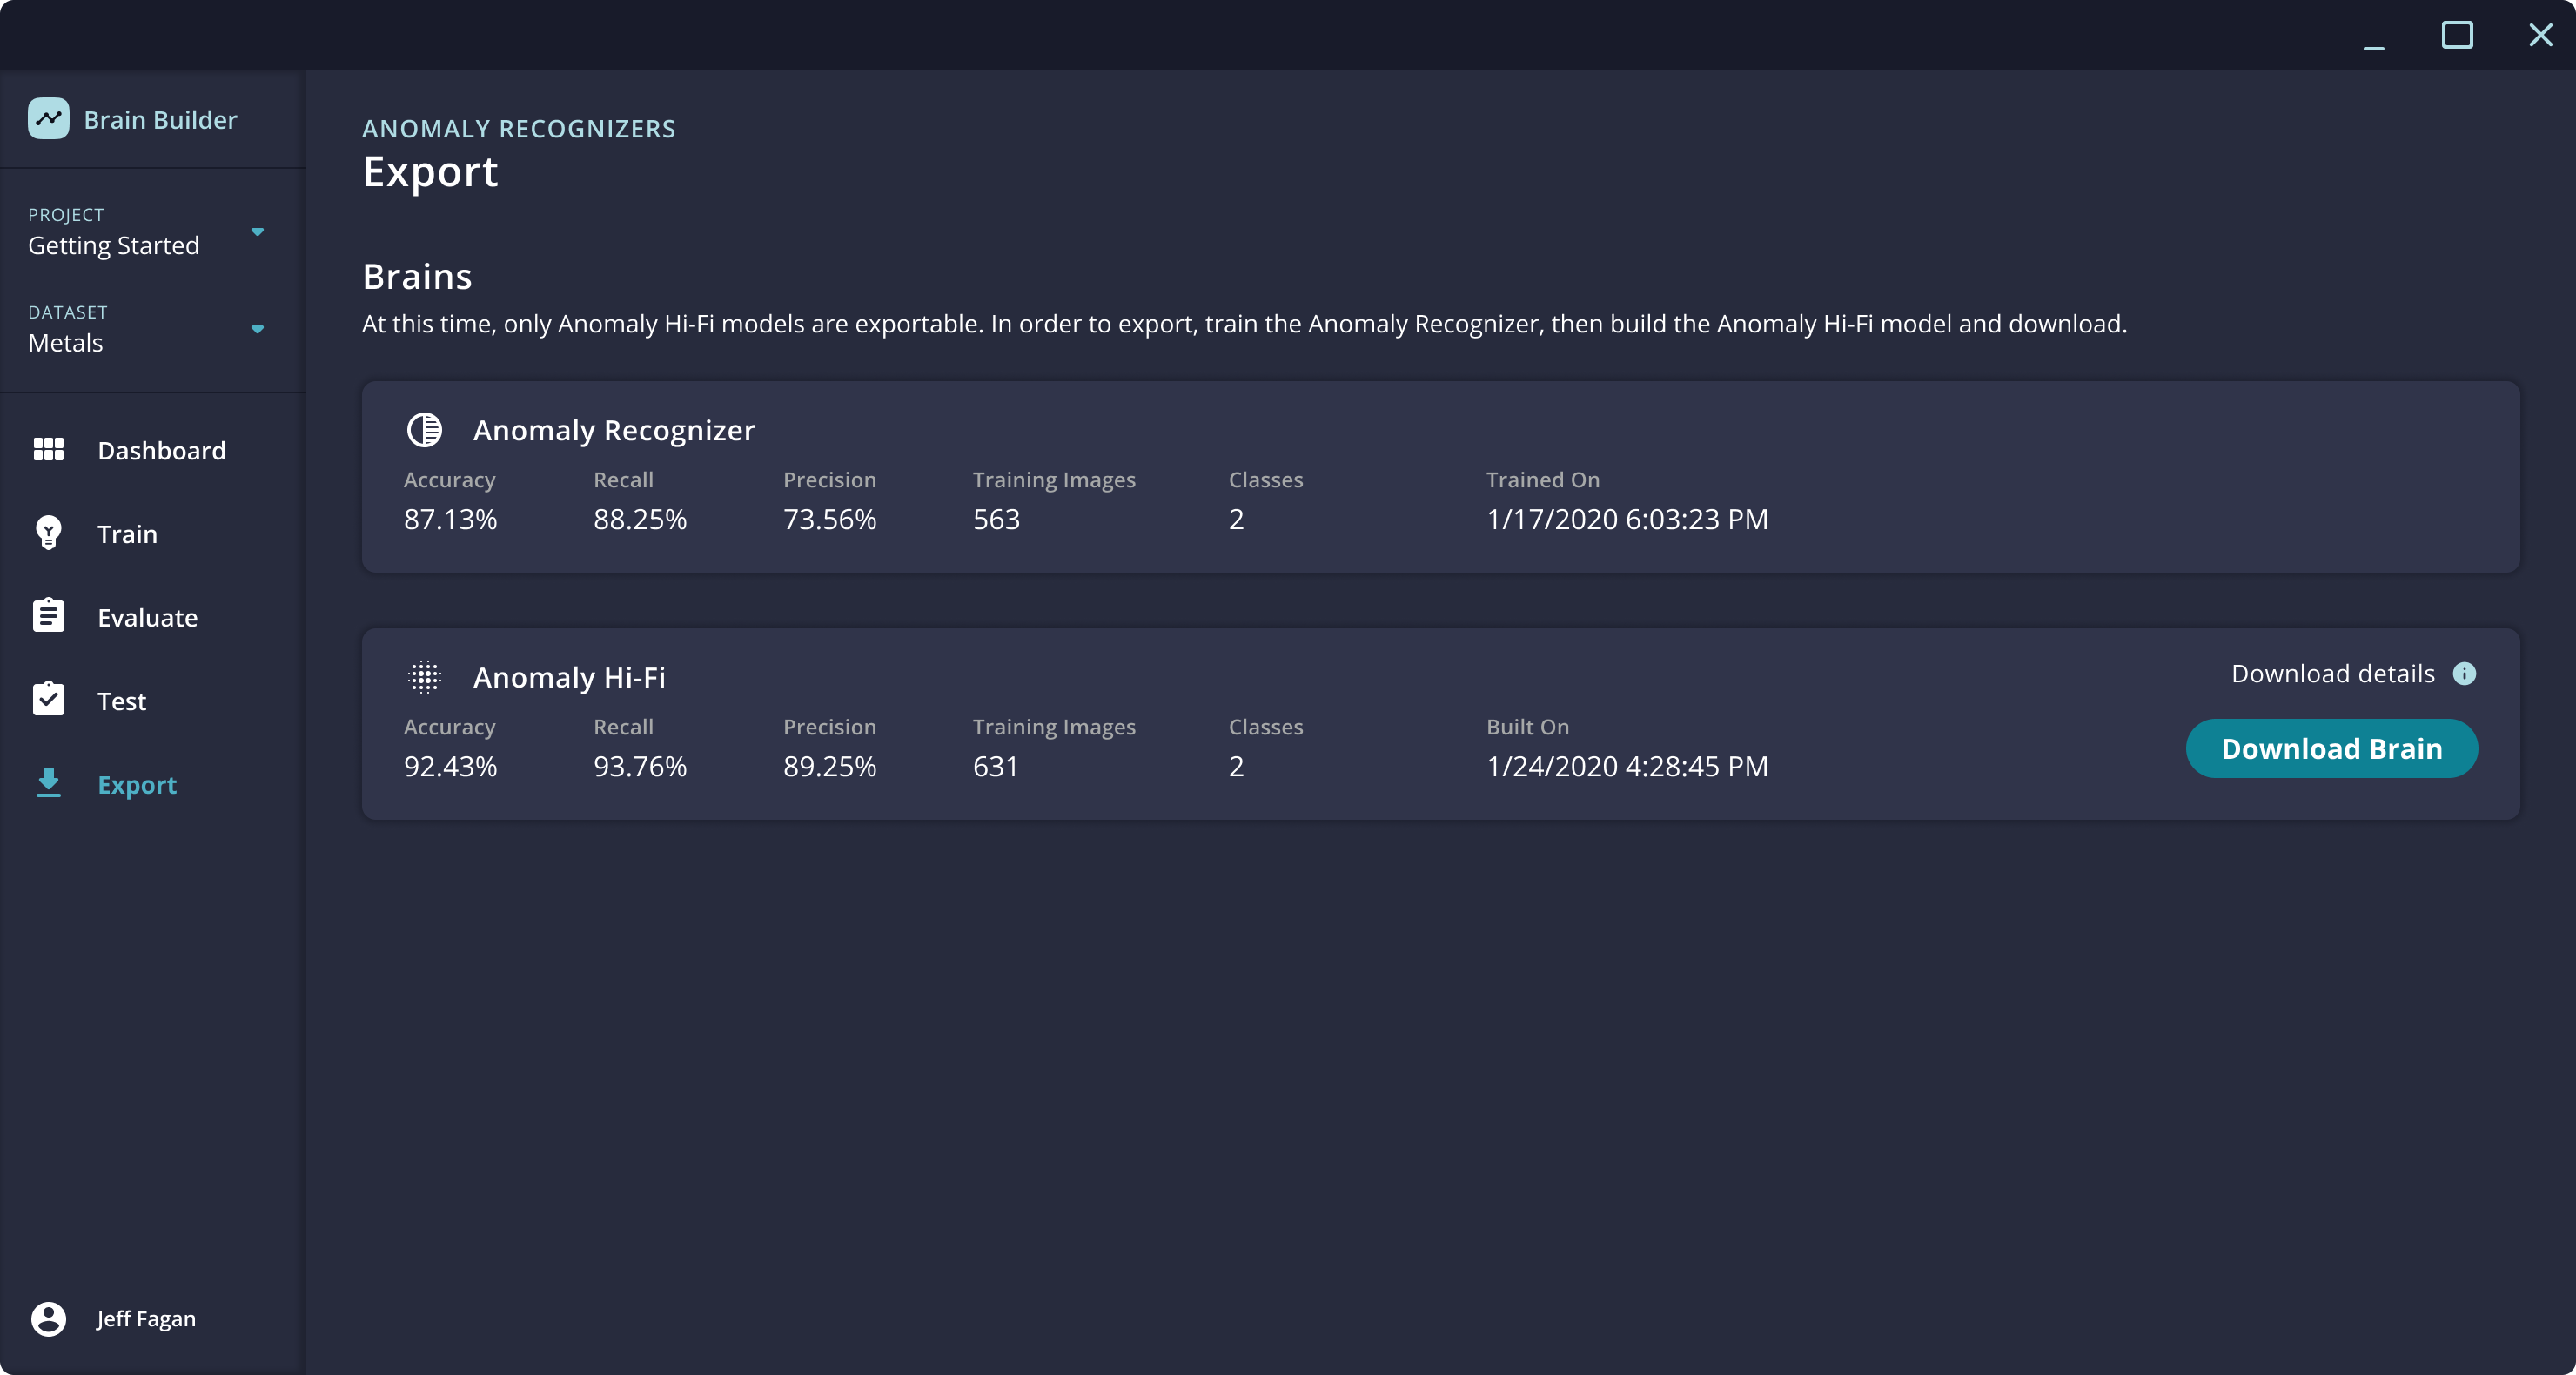The height and width of the screenshot is (1375, 2576).
Task: Toggle visibility of Anomaly Recognizer card
Action: point(424,429)
